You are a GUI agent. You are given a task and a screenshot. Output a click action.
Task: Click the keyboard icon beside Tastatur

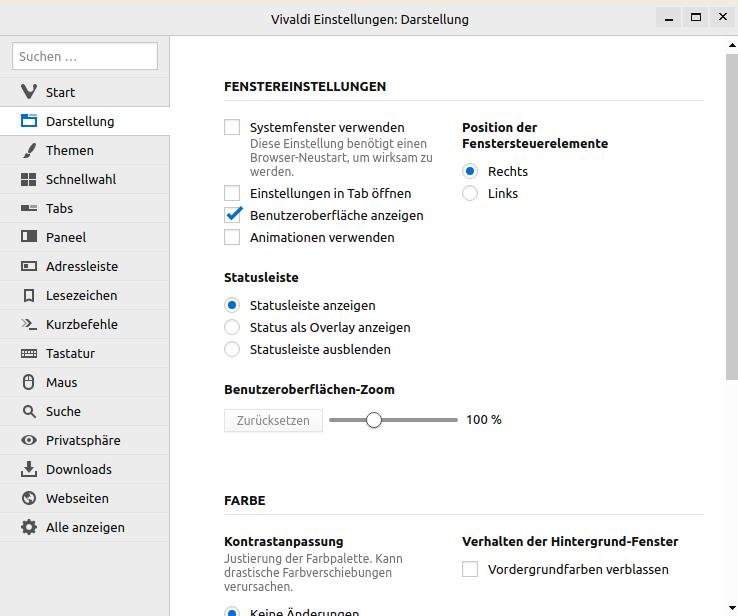(29, 353)
